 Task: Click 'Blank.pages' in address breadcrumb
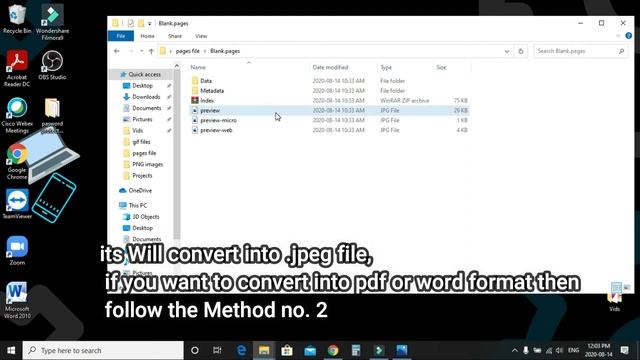(225, 51)
